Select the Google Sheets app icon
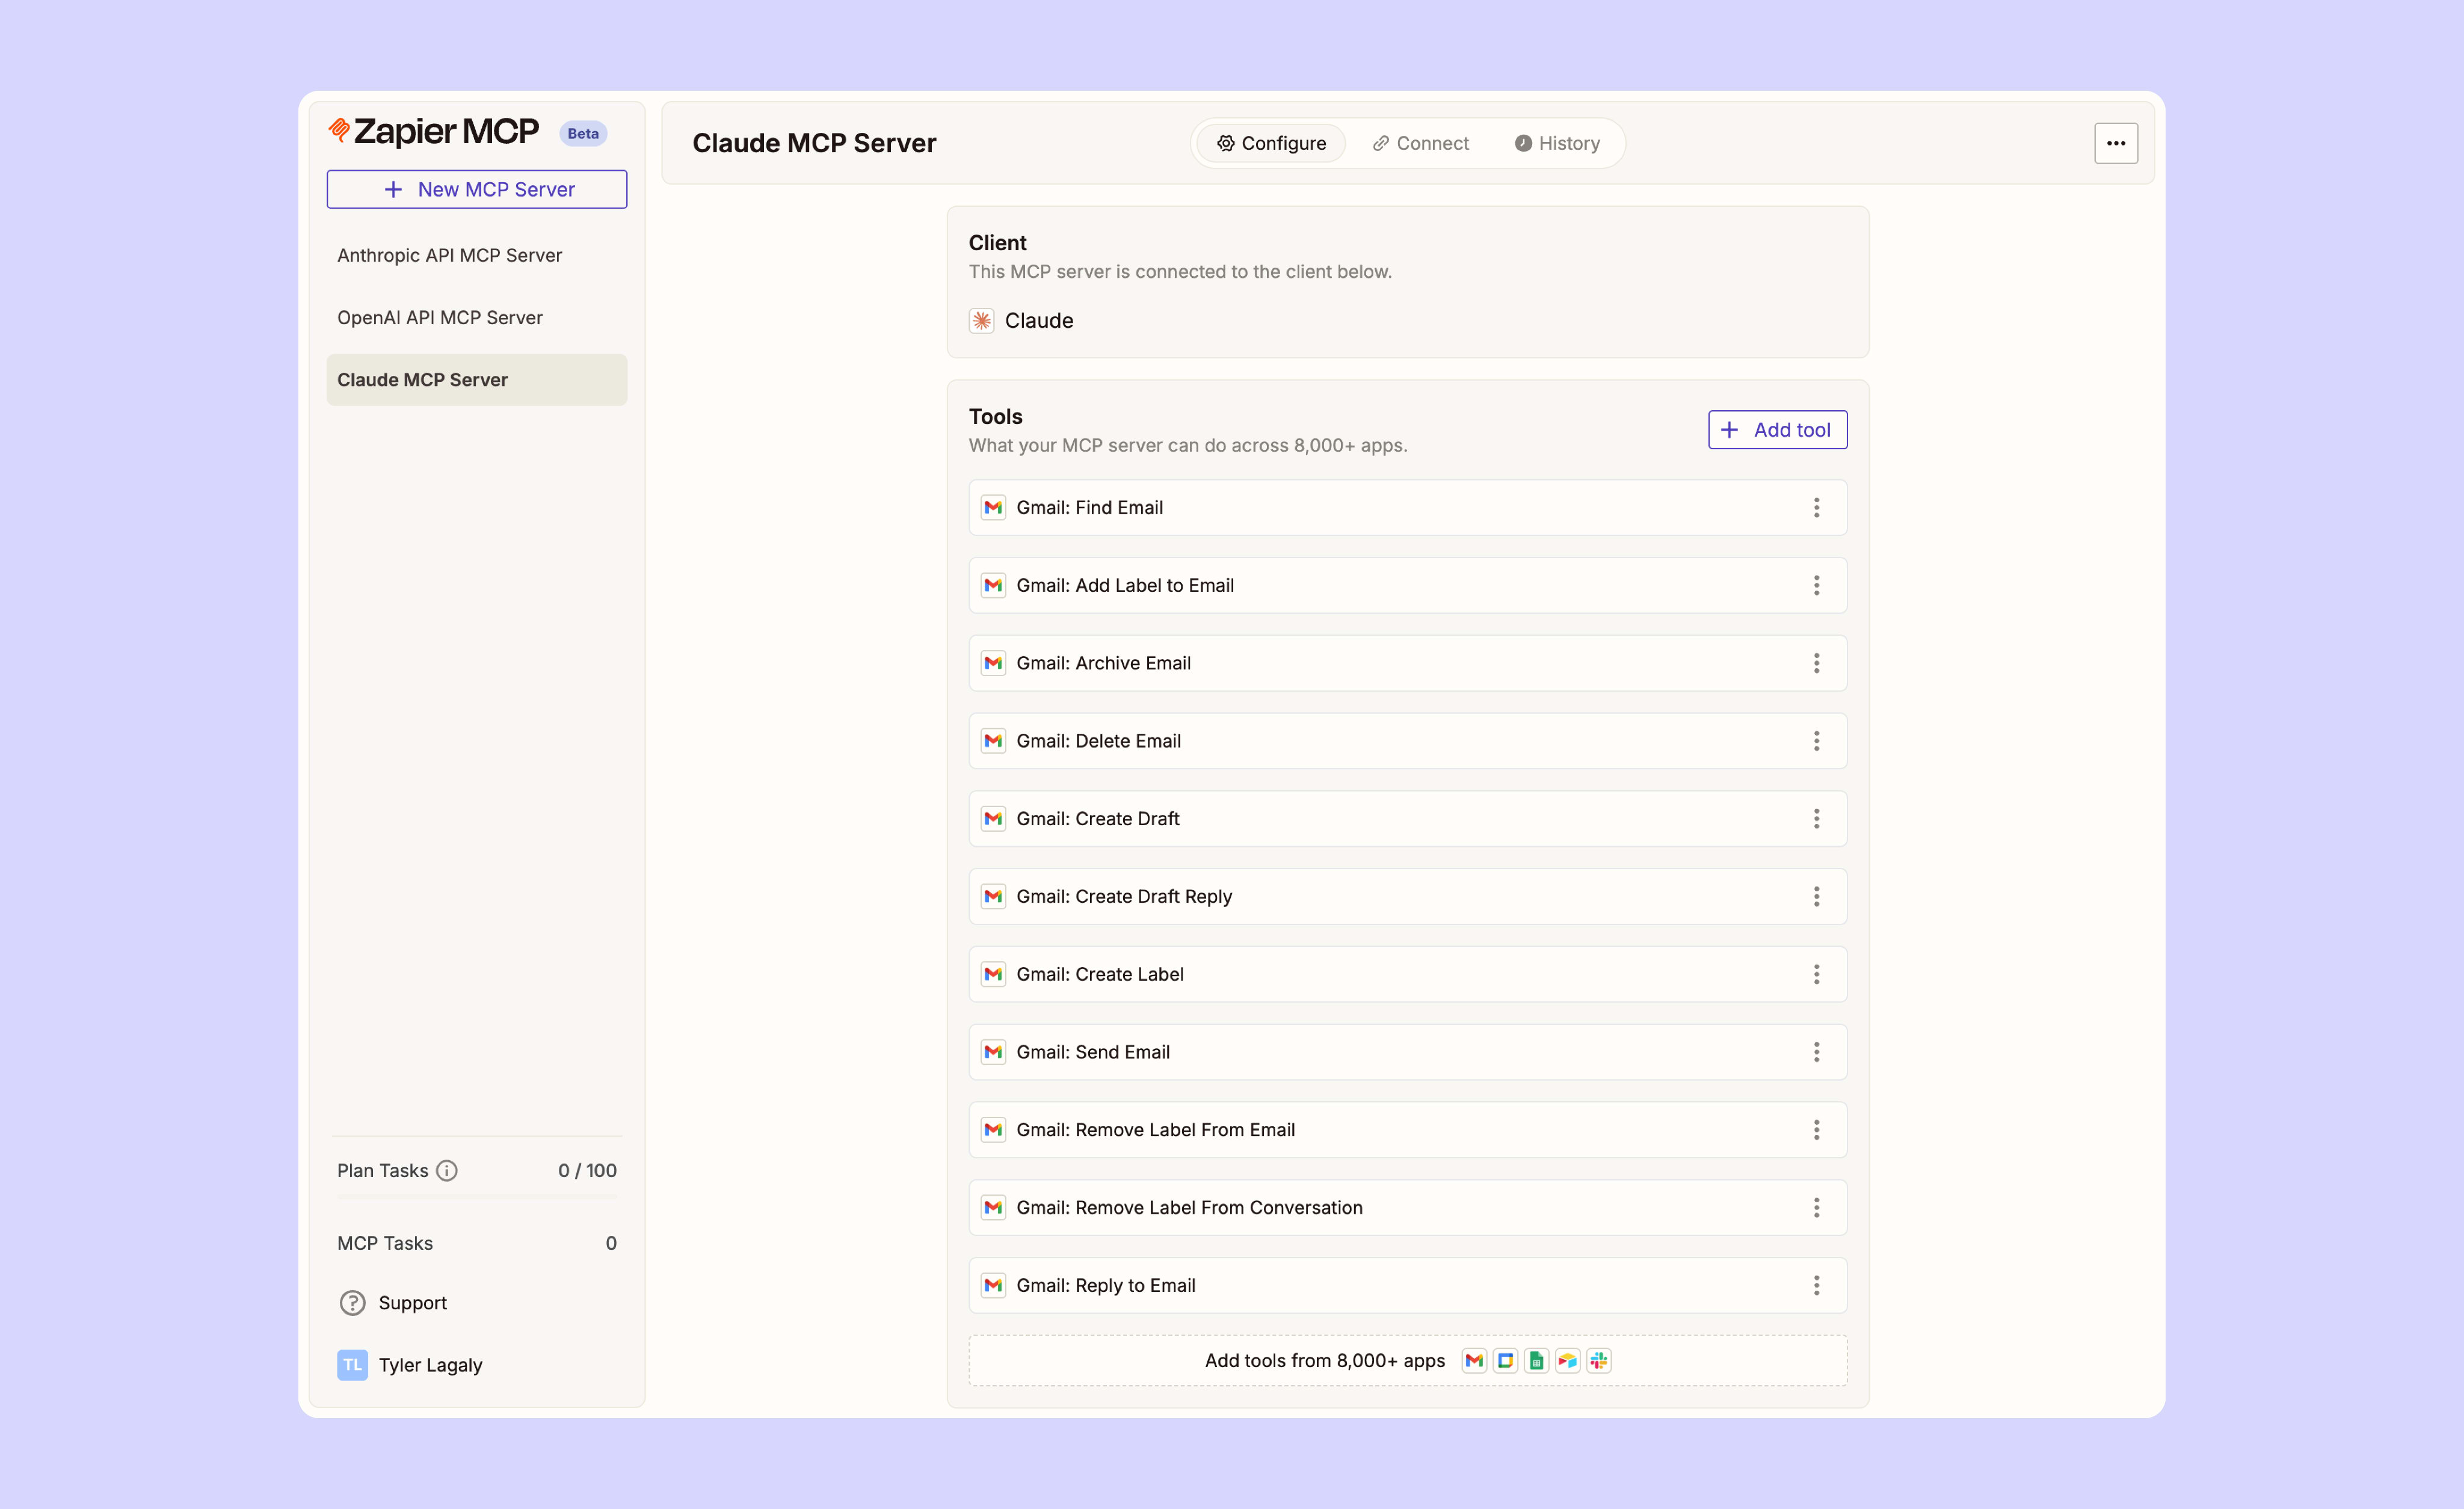 [1536, 1361]
